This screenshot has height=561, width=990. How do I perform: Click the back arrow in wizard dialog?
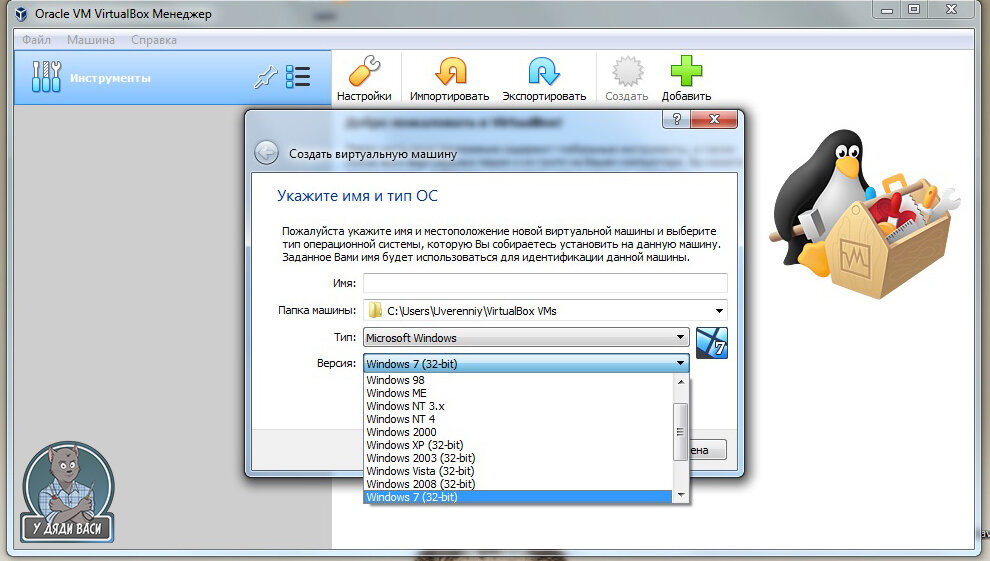pyautogui.click(x=266, y=153)
